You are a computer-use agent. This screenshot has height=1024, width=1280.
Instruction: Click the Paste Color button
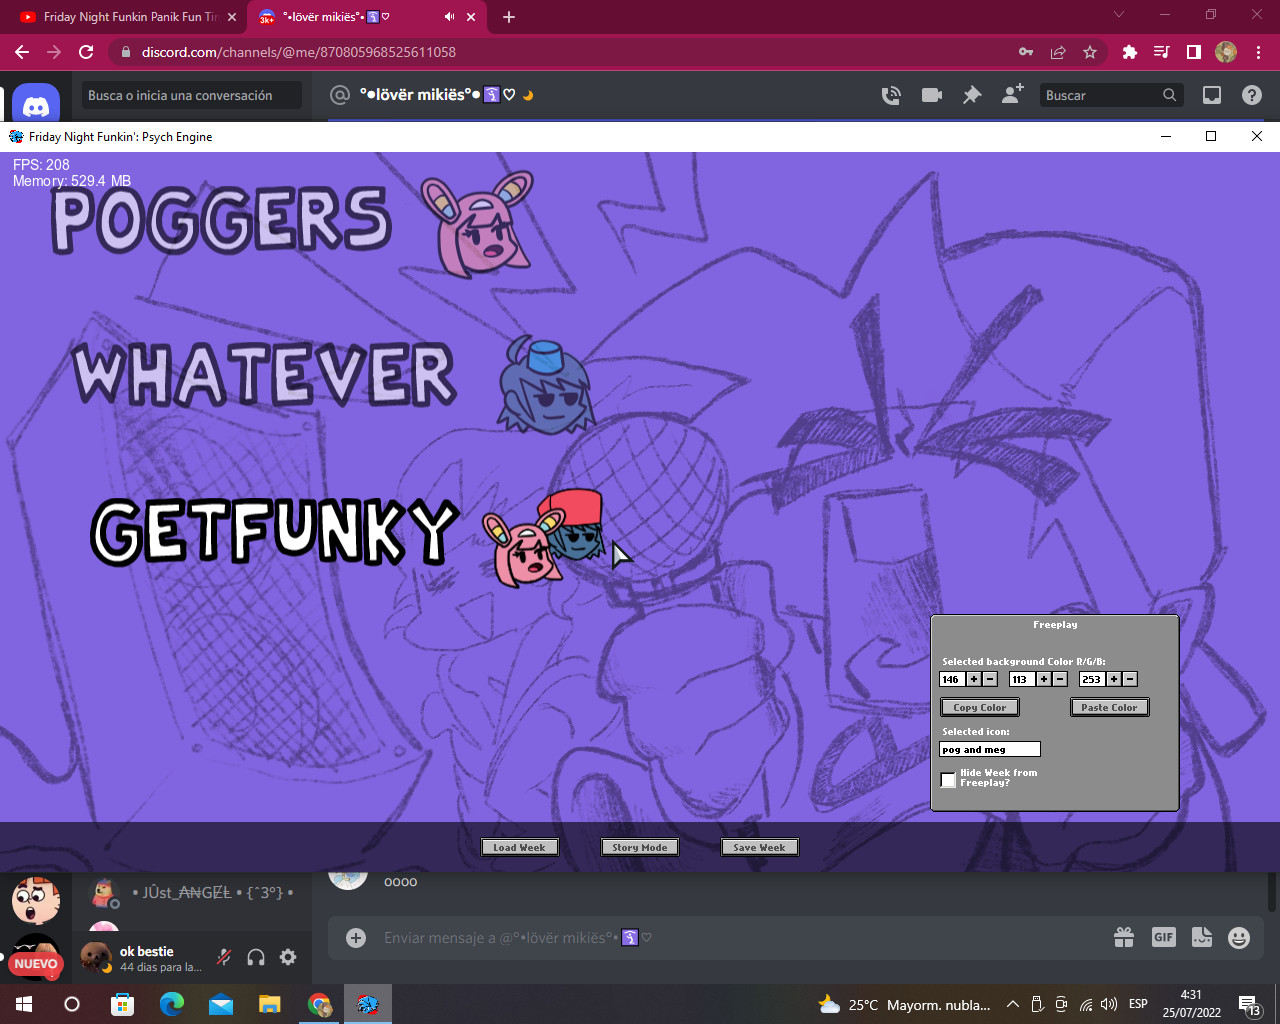pyautogui.click(x=1110, y=707)
